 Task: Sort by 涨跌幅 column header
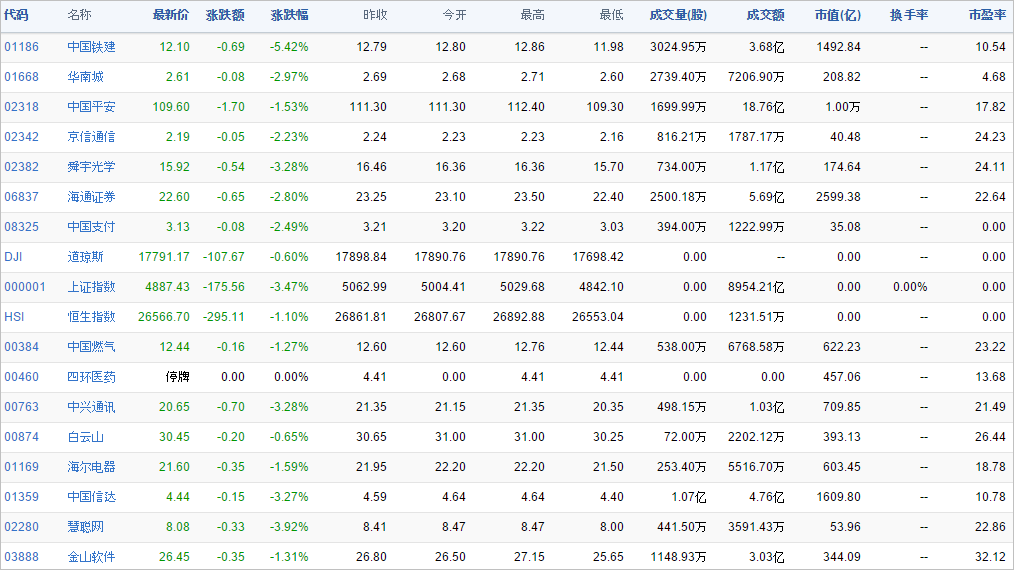(289, 15)
